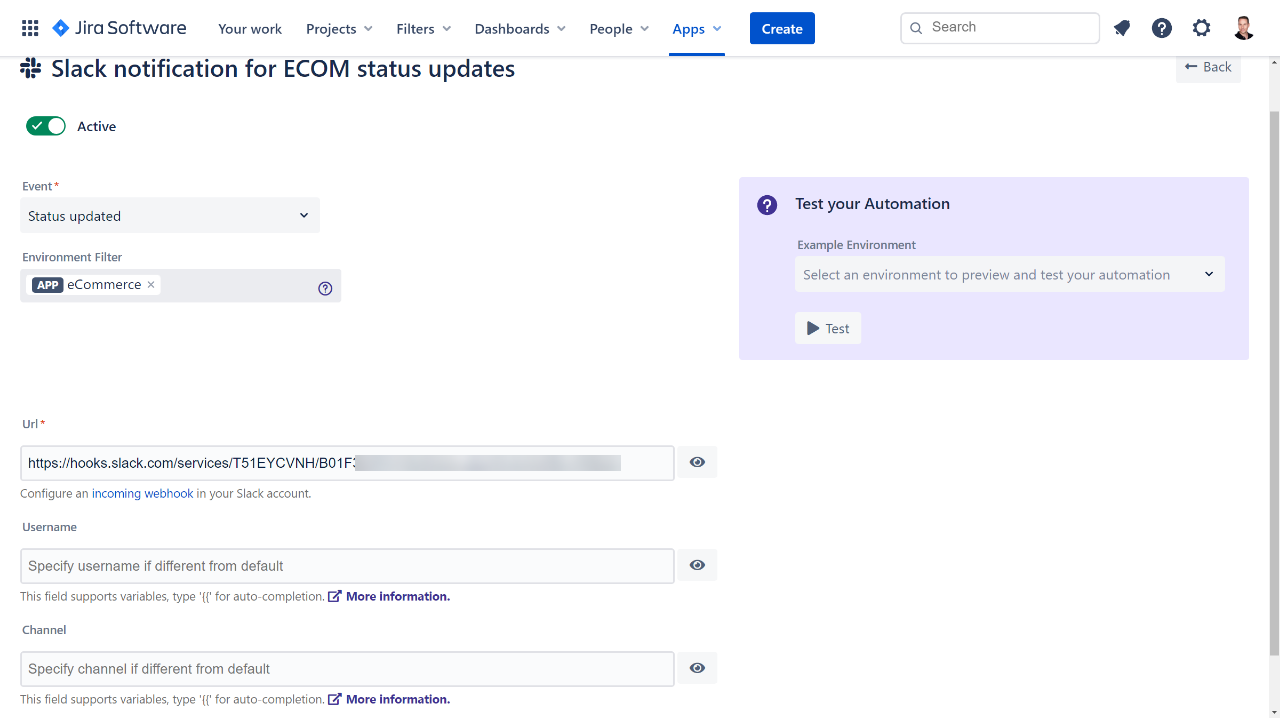Click the user profile avatar

click(1243, 28)
